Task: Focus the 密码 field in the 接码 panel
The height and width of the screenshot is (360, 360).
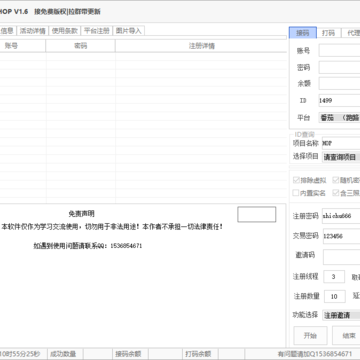Action: click(339, 67)
